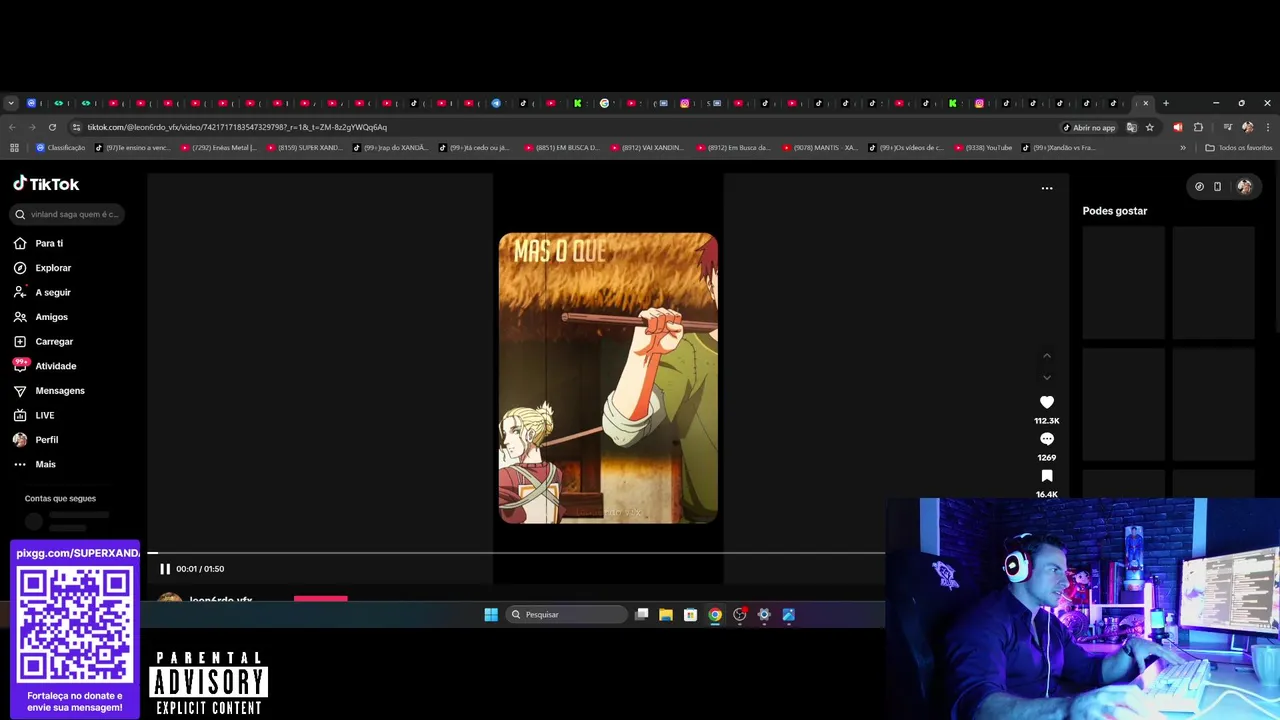
Task: Click the playing anime video
Action: pos(608,378)
